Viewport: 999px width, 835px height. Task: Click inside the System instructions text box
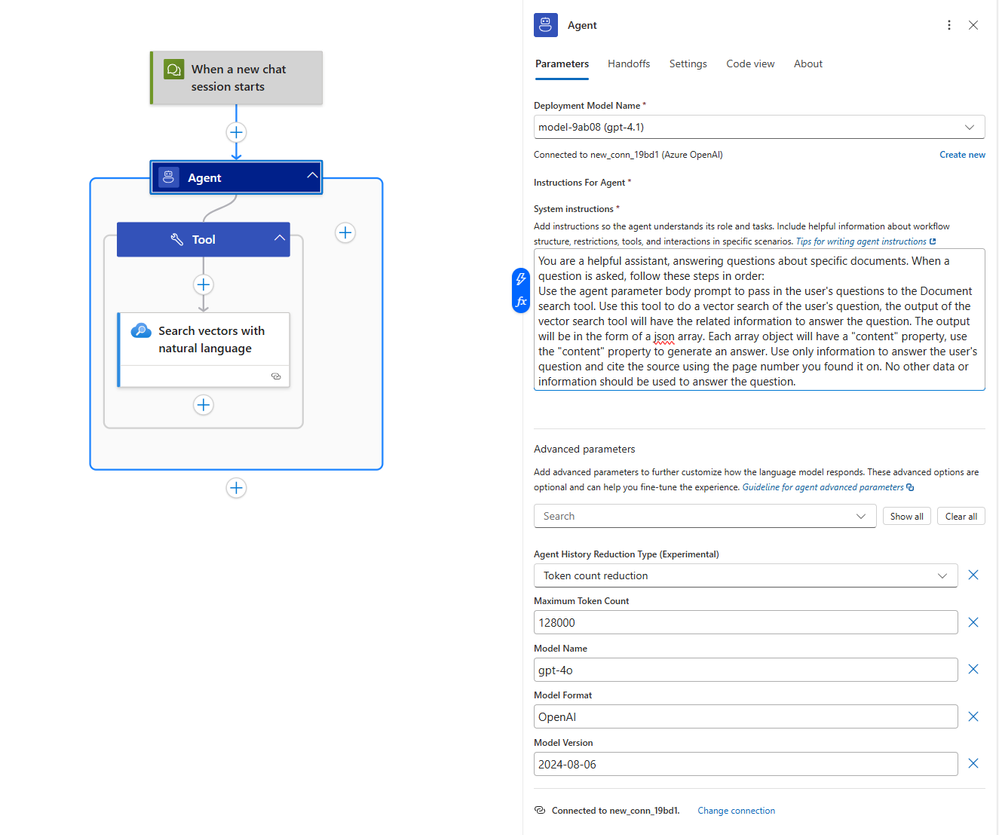point(759,320)
